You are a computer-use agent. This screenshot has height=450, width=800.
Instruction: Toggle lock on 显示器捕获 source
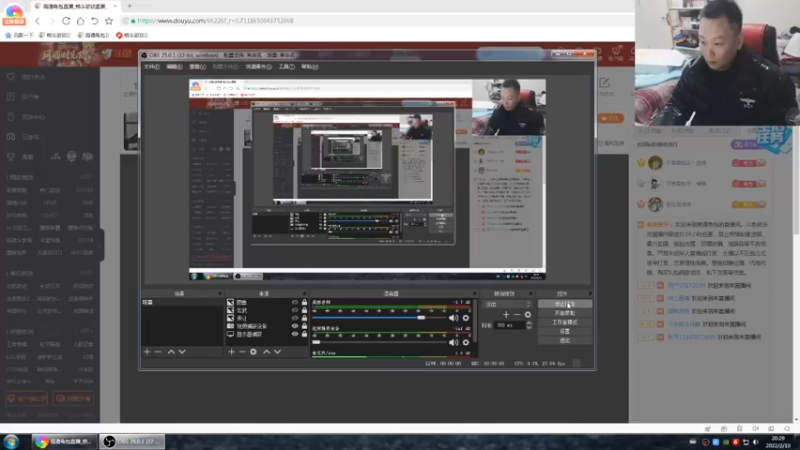305,334
